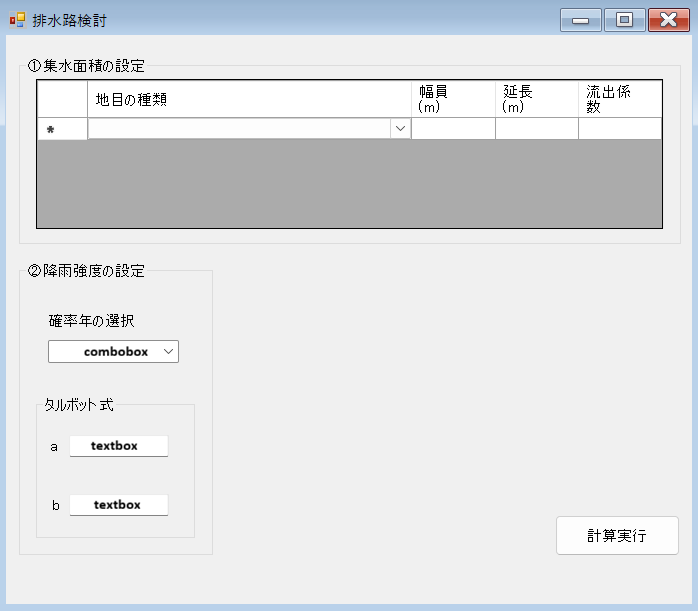698x611 pixels.
Task: Maximize the 排水路検討 window
Action: click(x=624, y=20)
